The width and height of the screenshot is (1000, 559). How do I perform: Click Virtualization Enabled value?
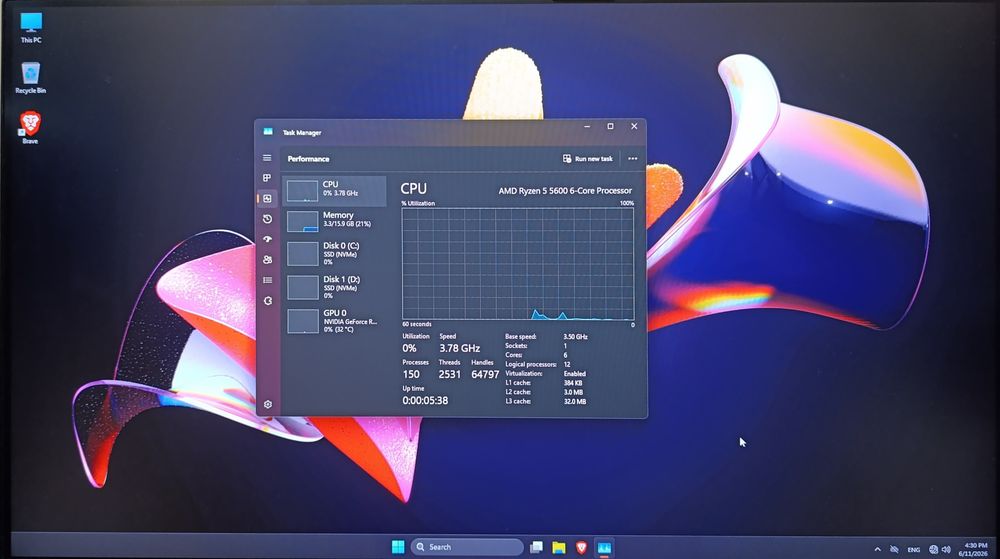575,374
